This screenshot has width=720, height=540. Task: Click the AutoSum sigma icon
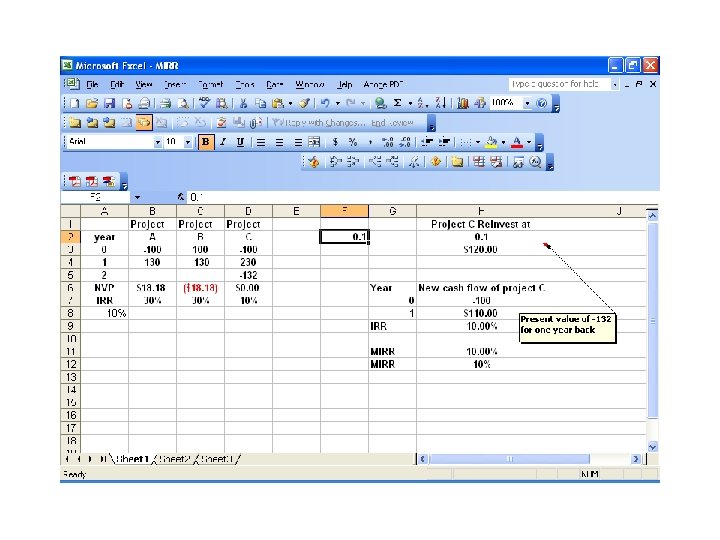click(398, 103)
